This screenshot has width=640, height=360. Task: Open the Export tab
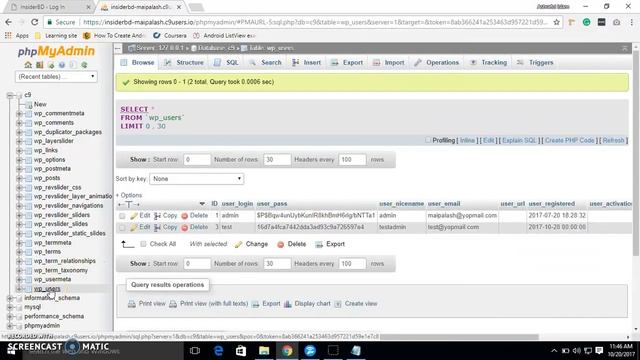click(347, 62)
